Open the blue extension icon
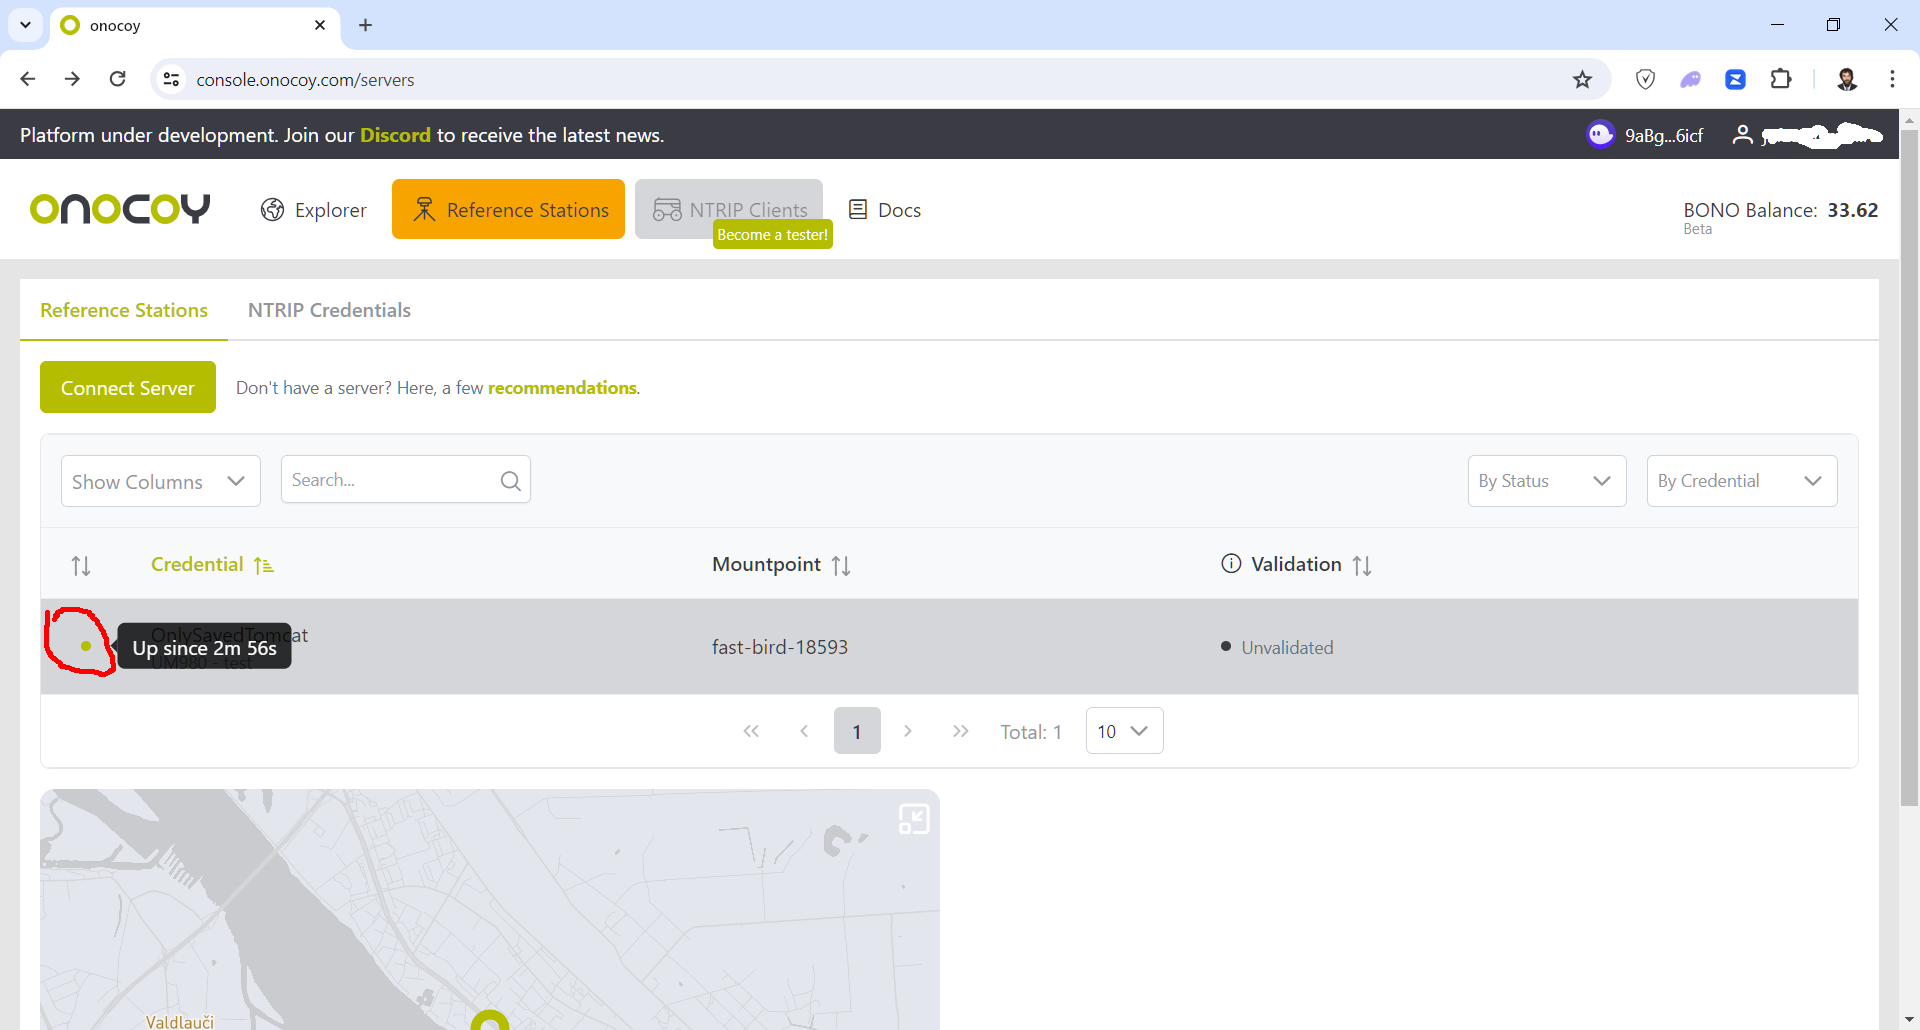The image size is (1920, 1030). [x=1736, y=79]
